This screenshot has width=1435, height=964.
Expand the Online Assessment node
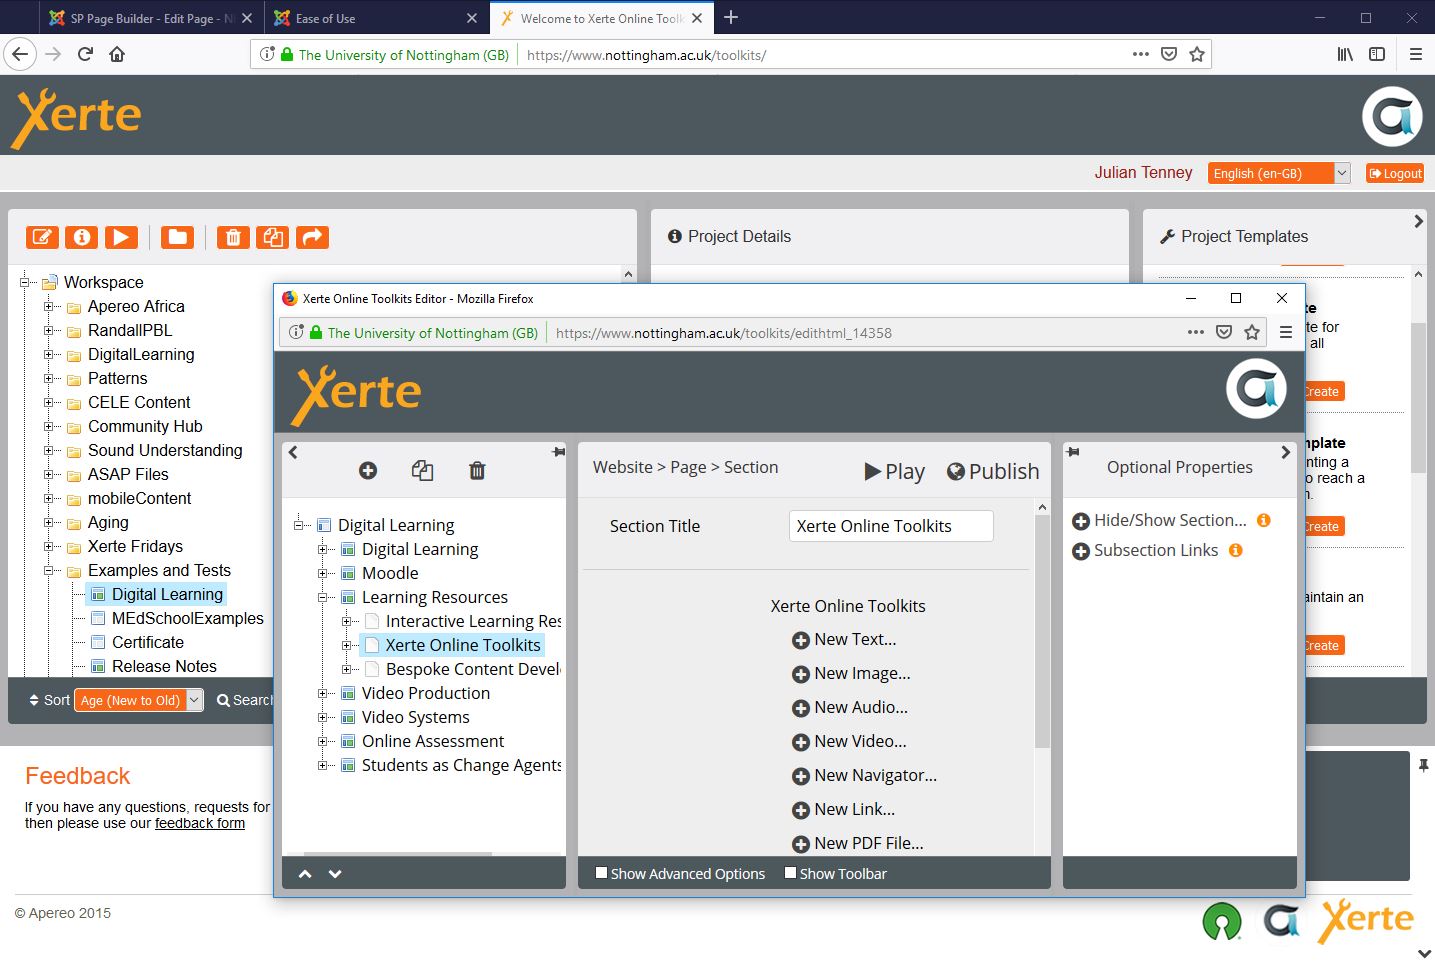pos(322,741)
